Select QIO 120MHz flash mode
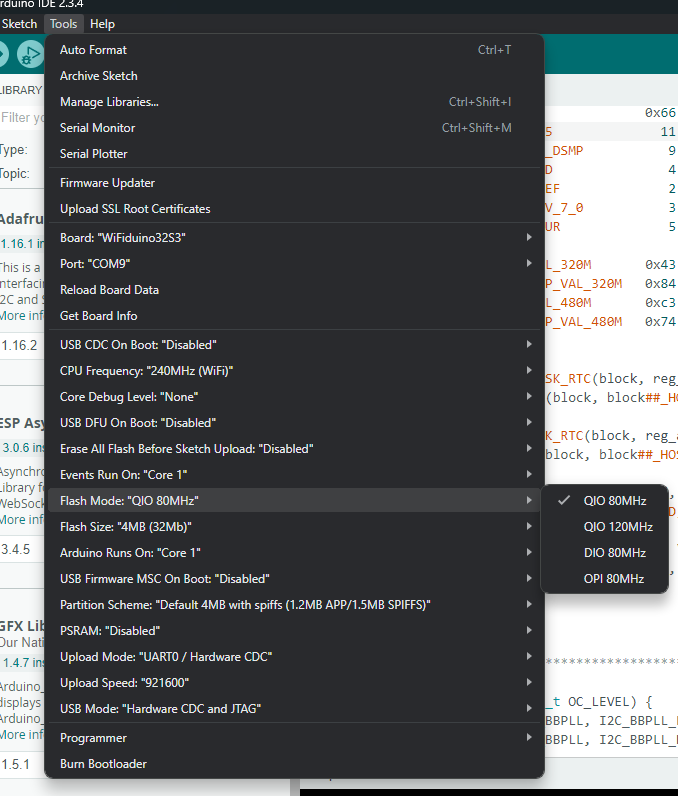The height and width of the screenshot is (796, 678). click(x=604, y=526)
